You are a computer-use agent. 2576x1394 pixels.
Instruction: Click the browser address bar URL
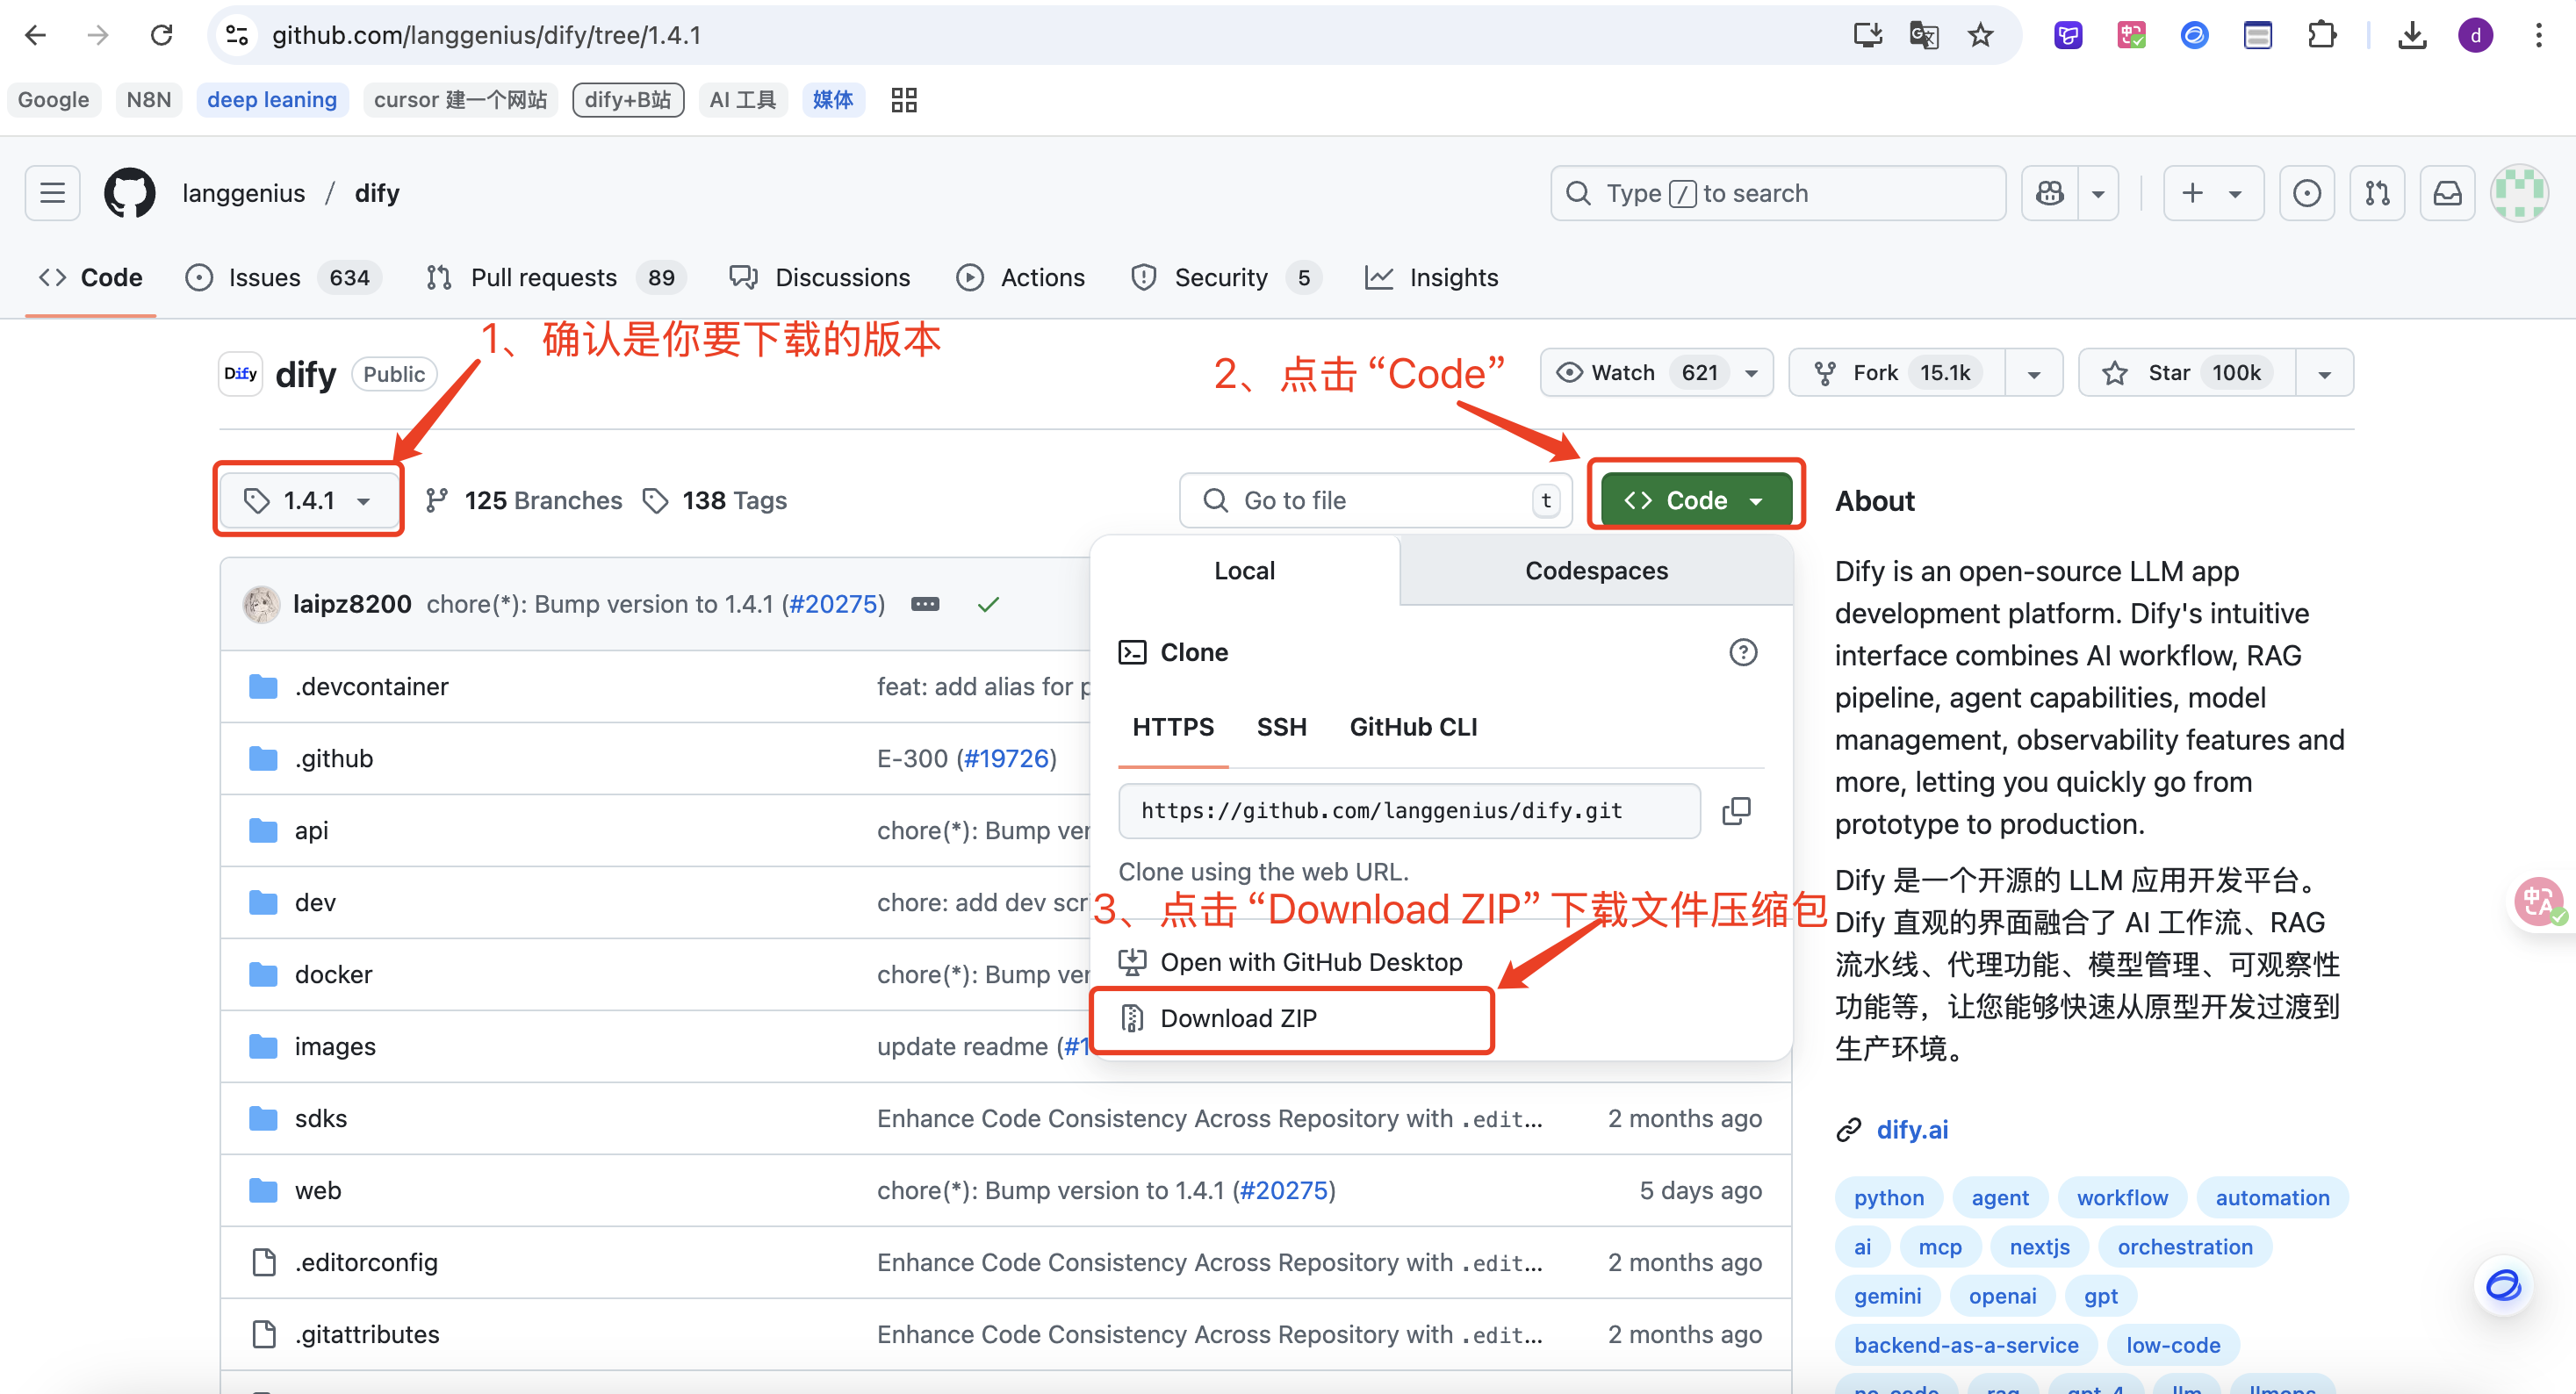click(x=486, y=36)
